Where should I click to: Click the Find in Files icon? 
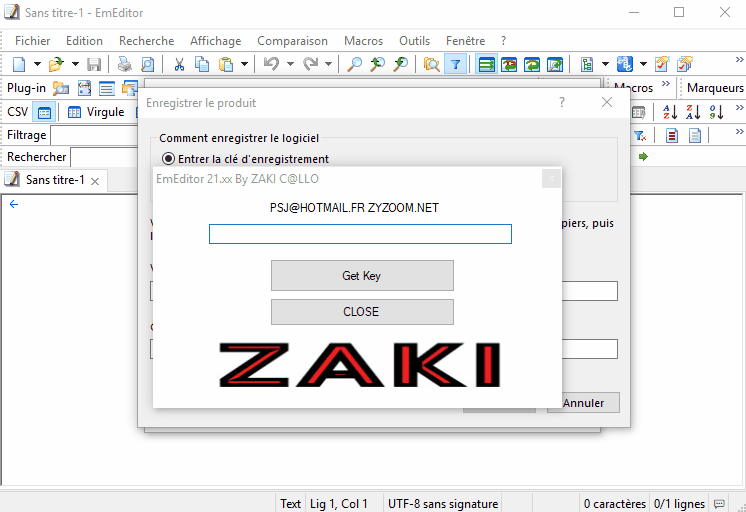tap(432, 64)
